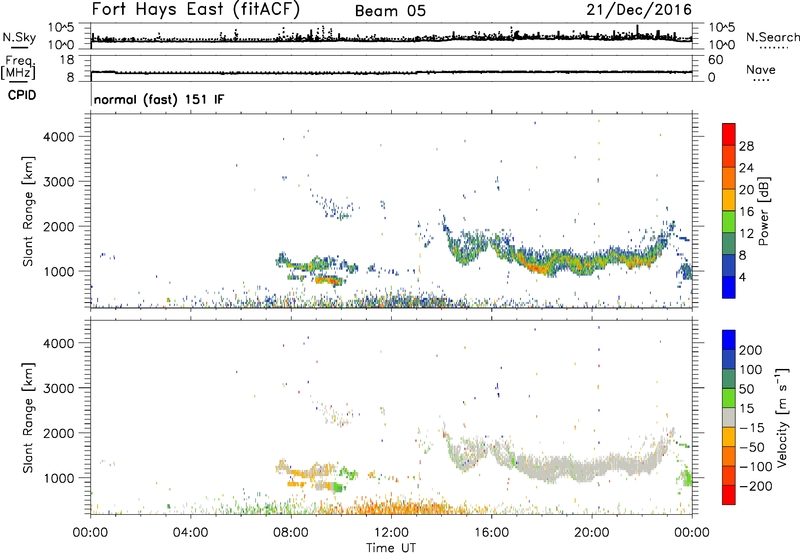Click the 'normal (fast) 151 IF' mode text
The width and height of the screenshot is (800, 554).
(x=159, y=99)
